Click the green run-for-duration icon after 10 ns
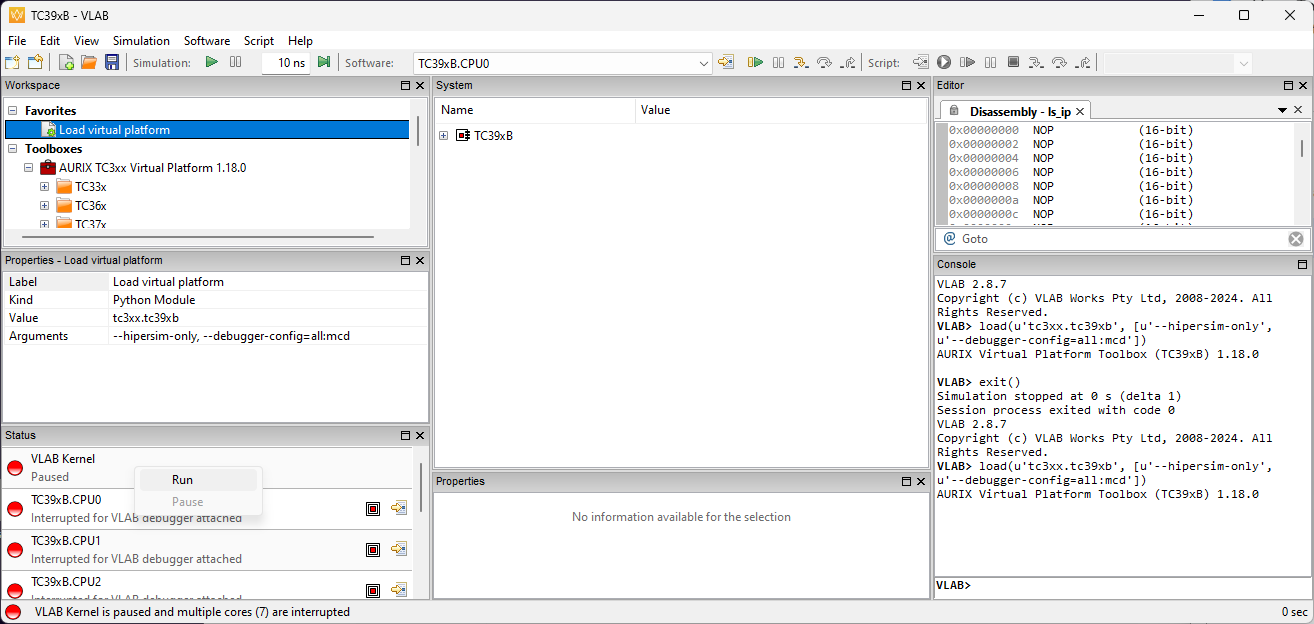This screenshot has height=624, width=1314. tap(324, 62)
